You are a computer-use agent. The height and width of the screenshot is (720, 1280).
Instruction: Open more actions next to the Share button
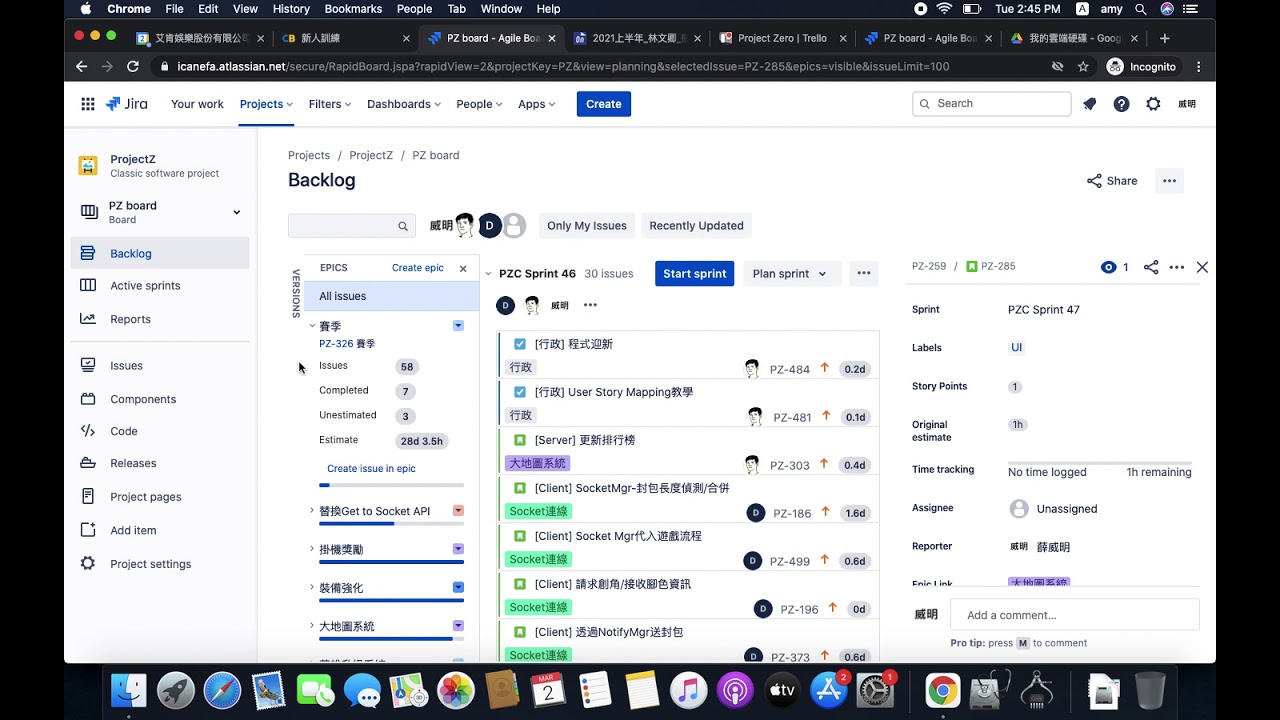pyautogui.click(x=1169, y=181)
